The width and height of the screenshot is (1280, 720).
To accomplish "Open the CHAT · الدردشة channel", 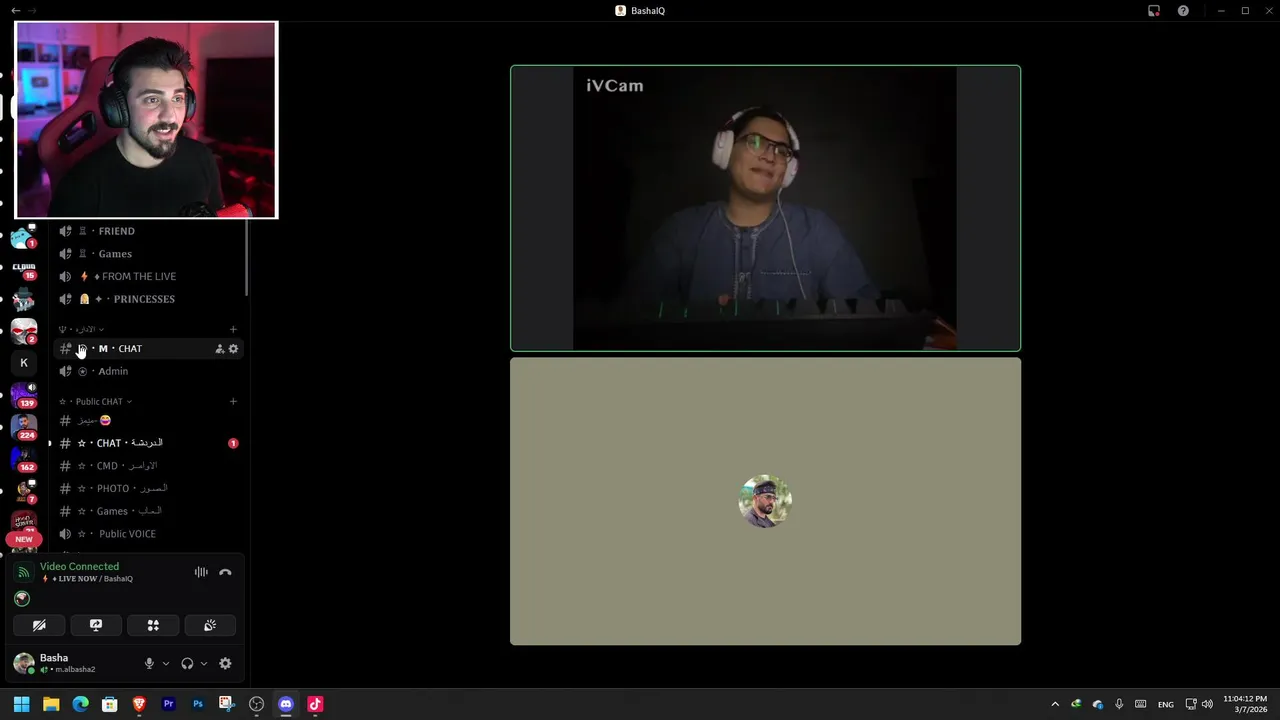I will [x=149, y=443].
